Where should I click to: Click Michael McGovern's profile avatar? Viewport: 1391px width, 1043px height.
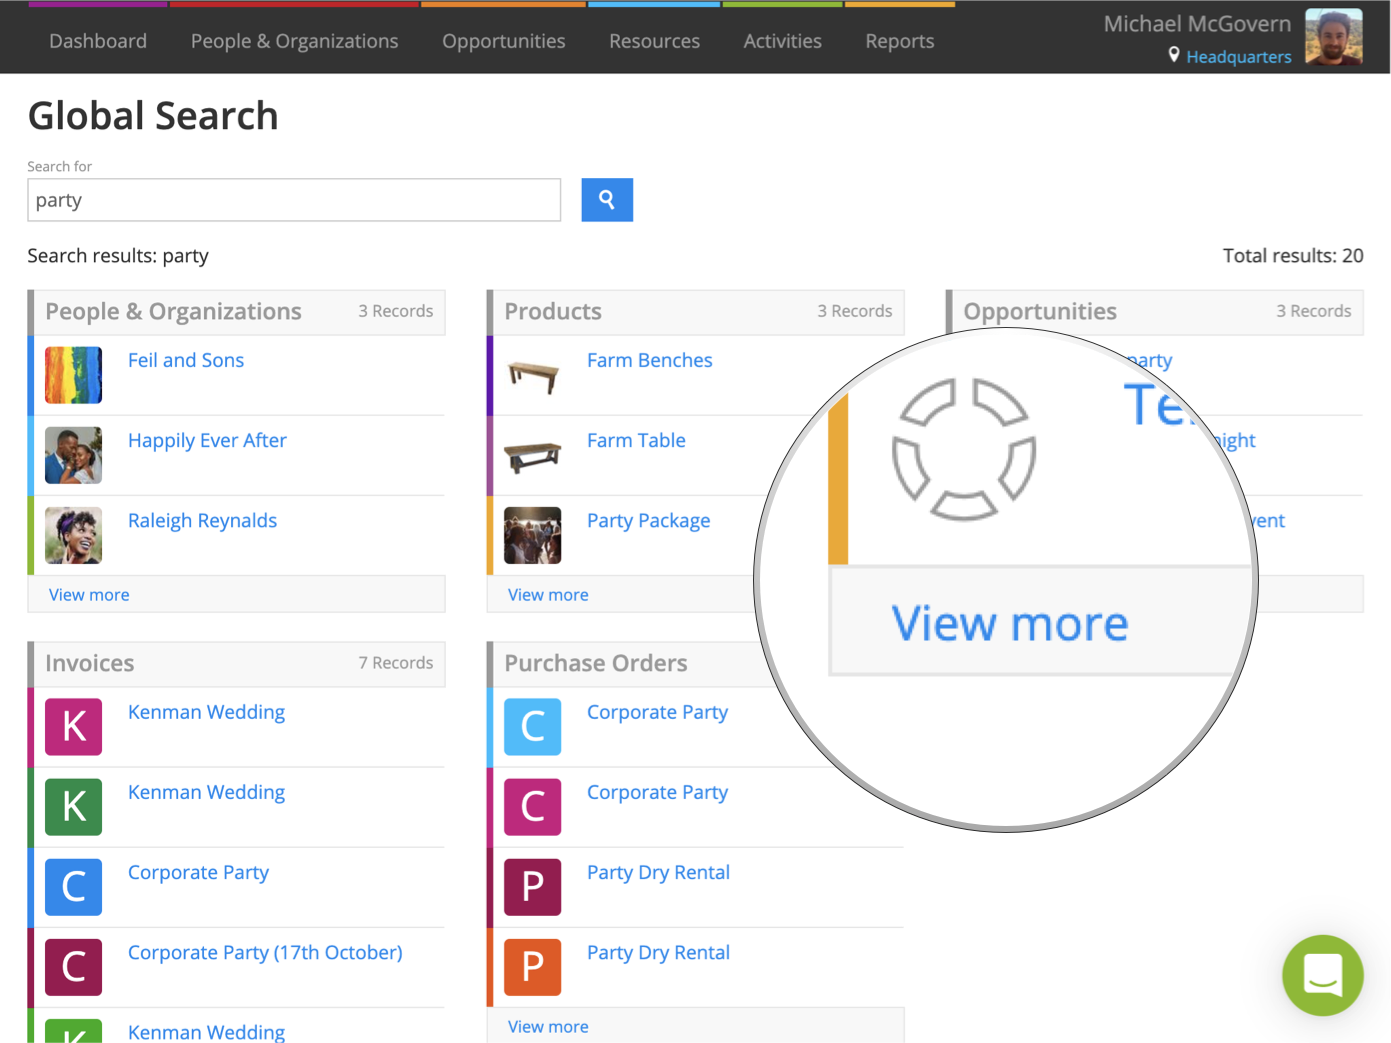(1333, 37)
